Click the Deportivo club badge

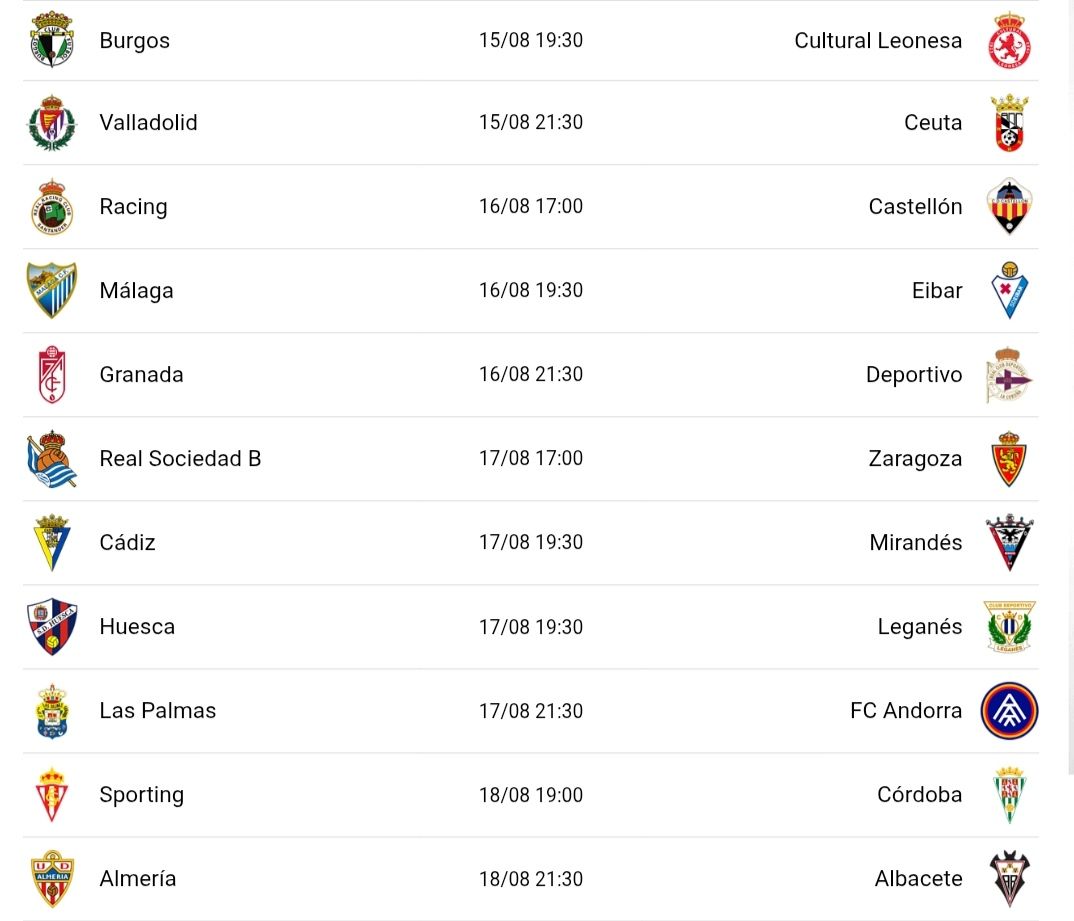coord(1010,375)
